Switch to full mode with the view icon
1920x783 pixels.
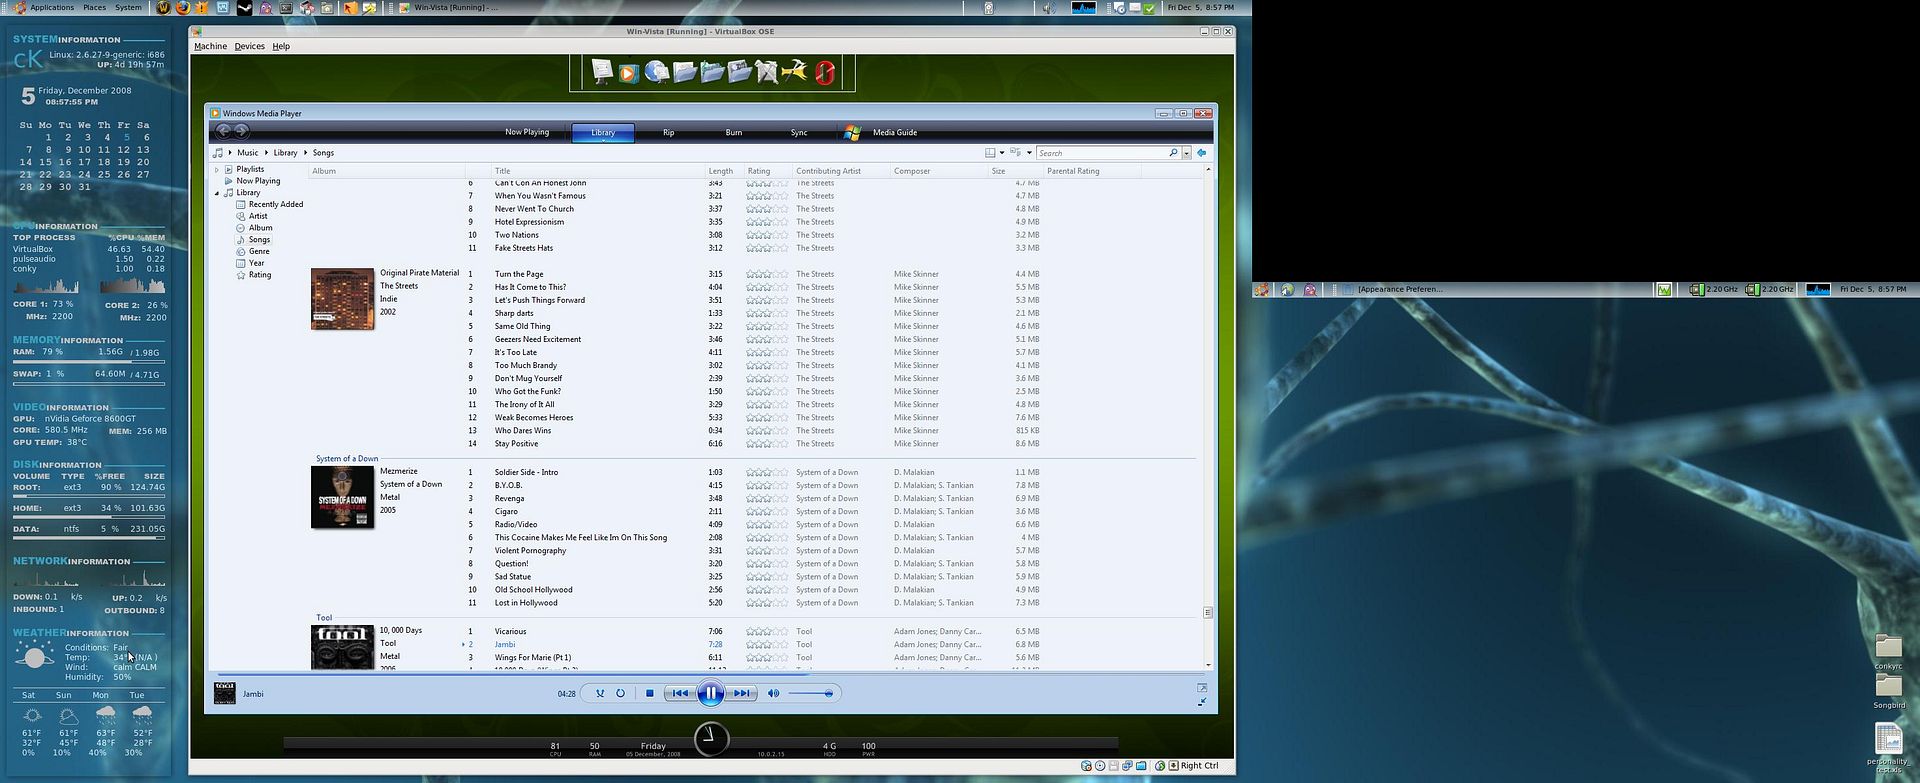pyautogui.click(x=1202, y=687)
